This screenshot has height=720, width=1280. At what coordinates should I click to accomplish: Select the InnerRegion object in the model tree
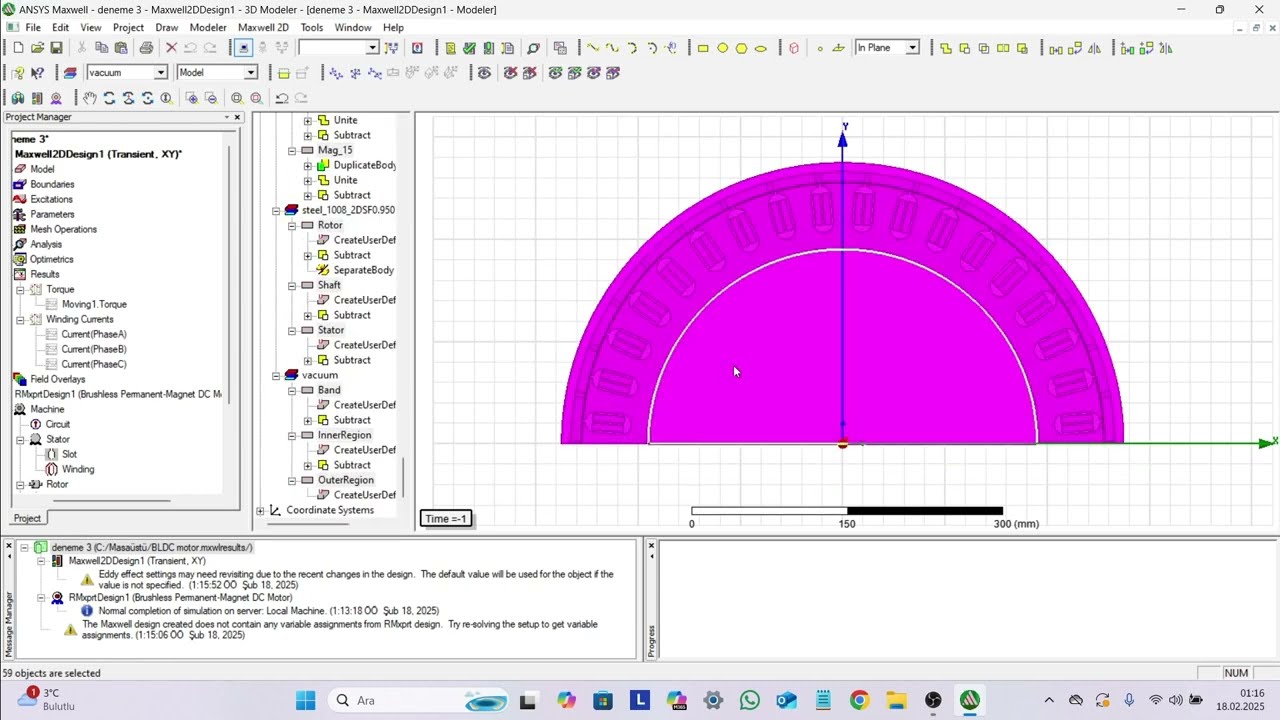click(x=344, y=435)
